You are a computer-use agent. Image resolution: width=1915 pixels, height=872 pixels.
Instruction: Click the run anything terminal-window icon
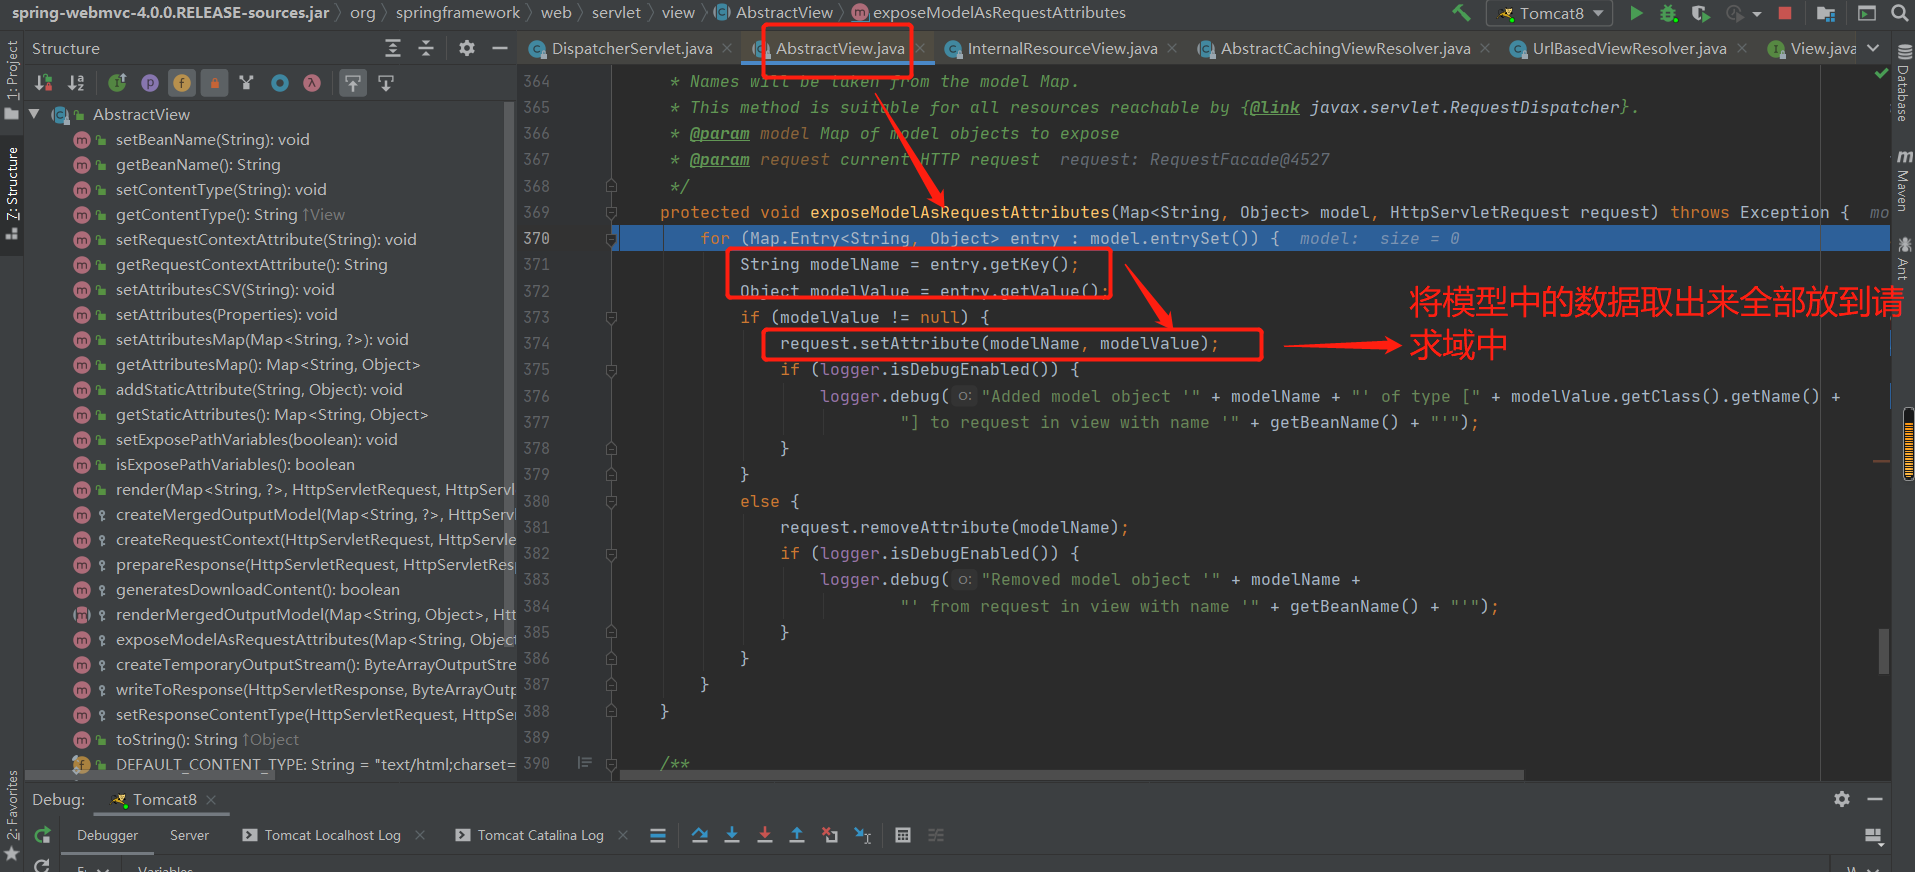tap(1866, 13)
